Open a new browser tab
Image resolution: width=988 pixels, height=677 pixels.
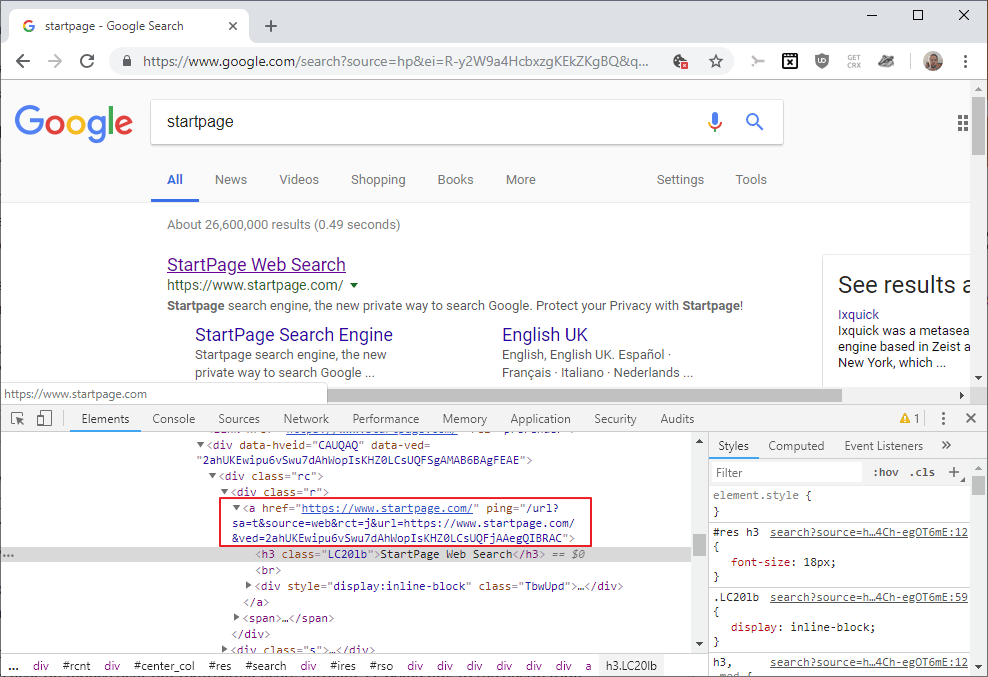271,26
